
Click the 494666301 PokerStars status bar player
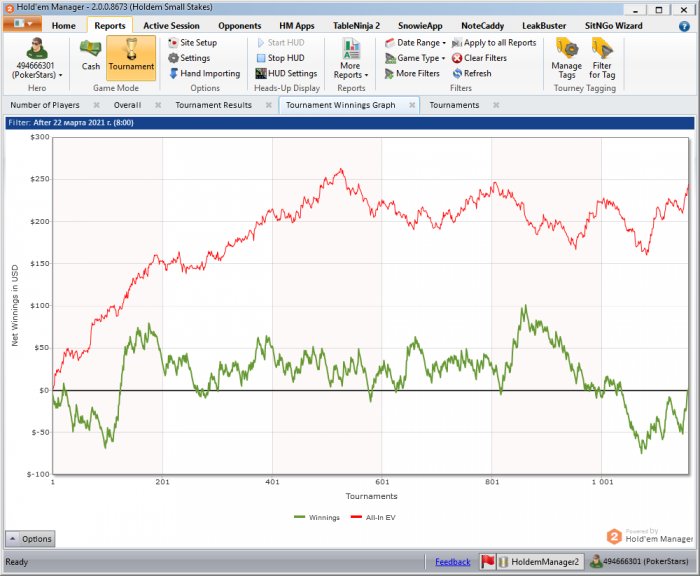639,562
